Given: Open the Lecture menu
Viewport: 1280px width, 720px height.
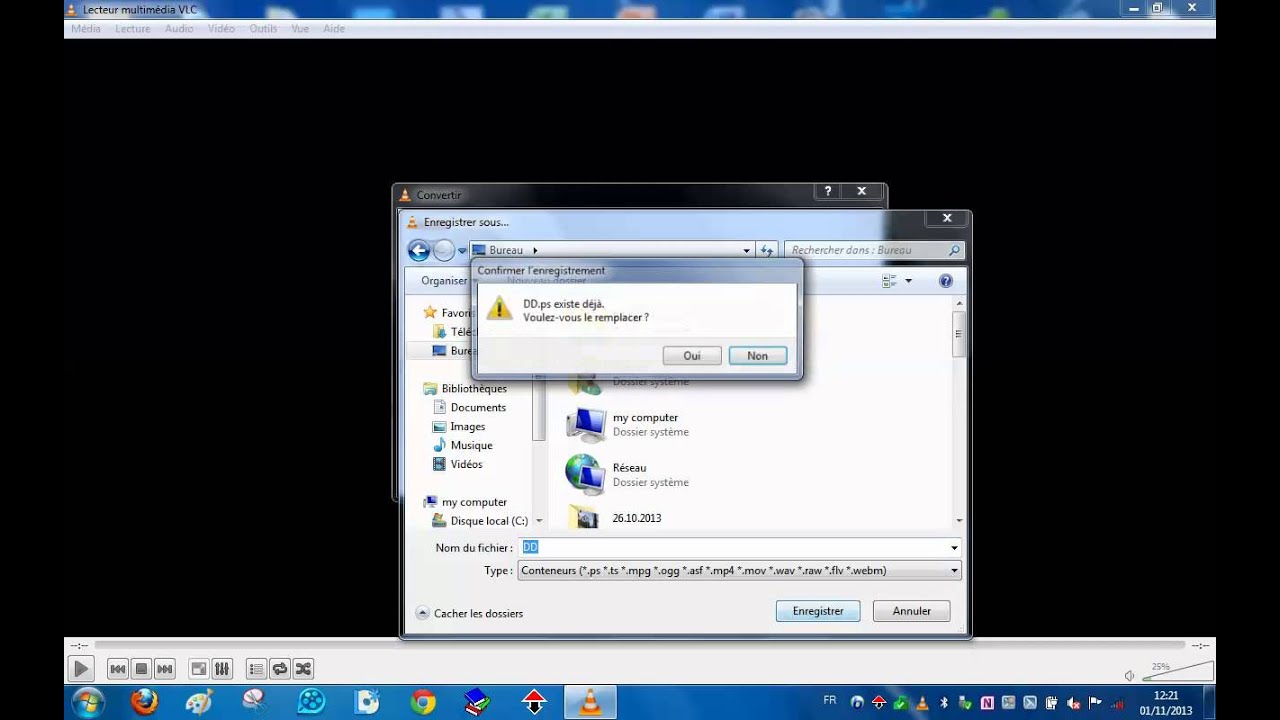Looking at the screenshot, I should (x=133, y=29).
